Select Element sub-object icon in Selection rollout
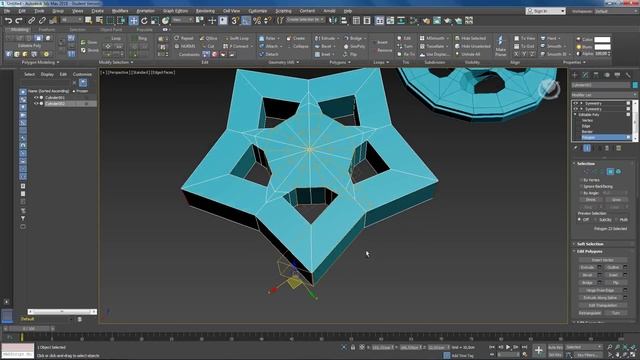 coord(618,171)
